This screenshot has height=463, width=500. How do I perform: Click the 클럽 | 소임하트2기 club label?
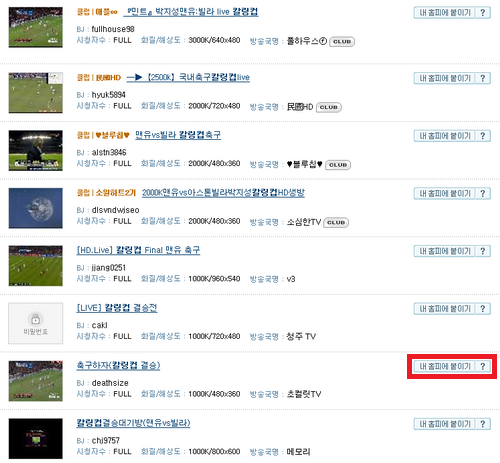pyautogui.click(x=107, y=193)
